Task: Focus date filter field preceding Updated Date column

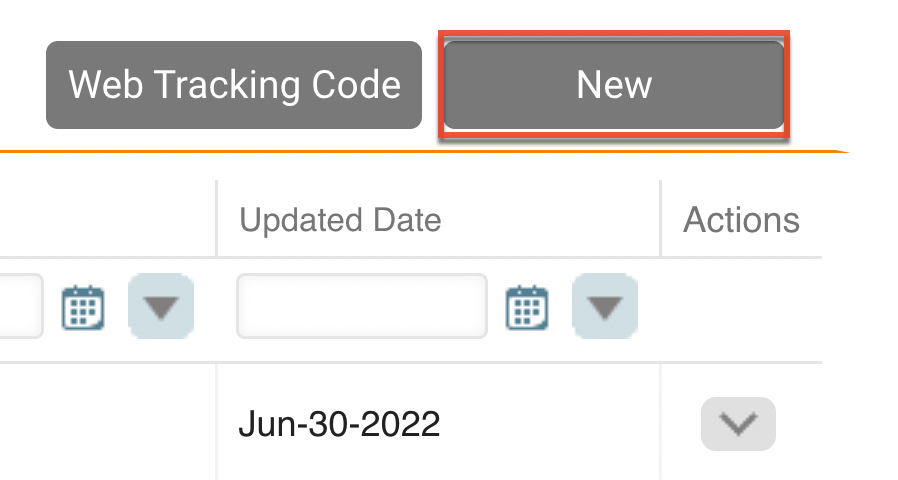Action: [20, 306]
